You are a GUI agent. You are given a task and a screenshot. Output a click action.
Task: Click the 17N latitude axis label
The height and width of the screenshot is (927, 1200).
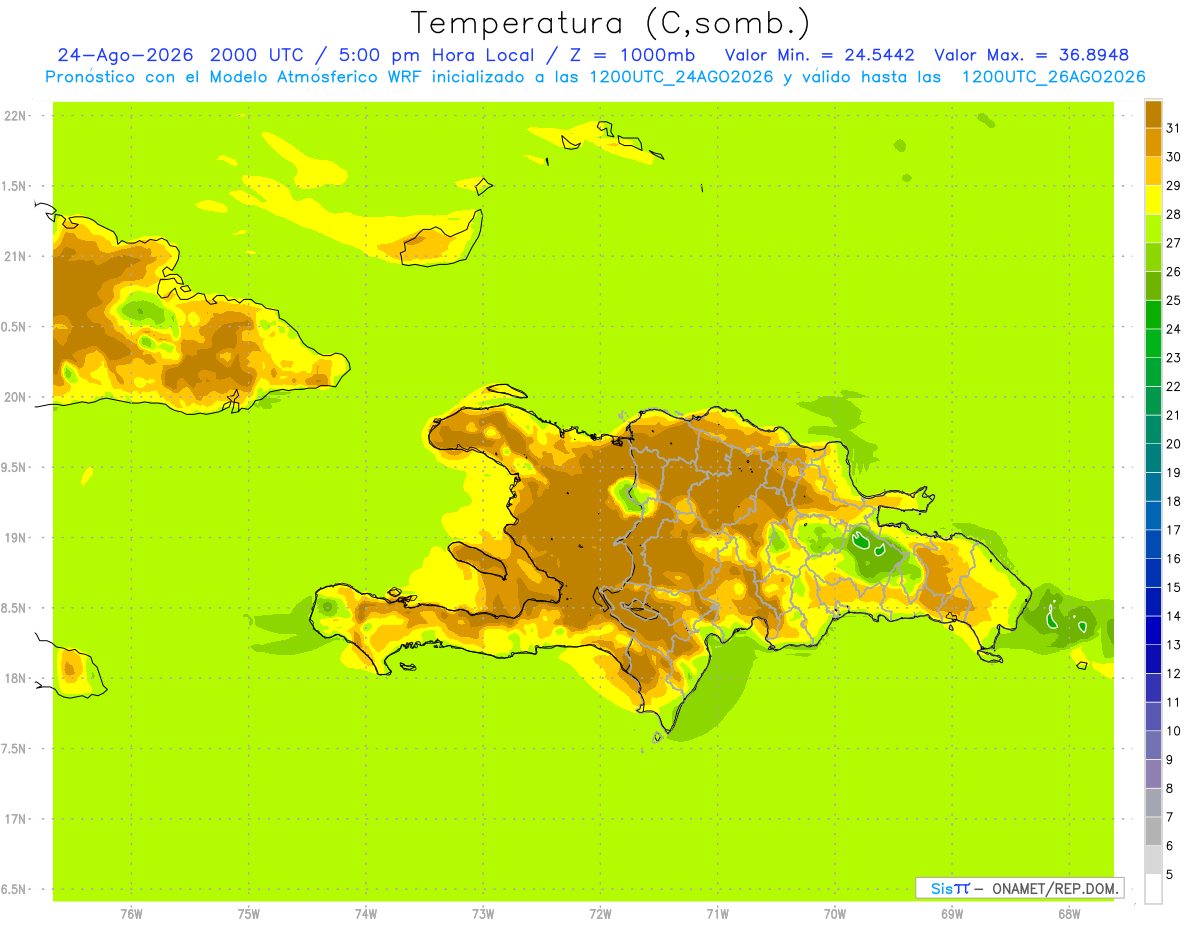point(16,820)
